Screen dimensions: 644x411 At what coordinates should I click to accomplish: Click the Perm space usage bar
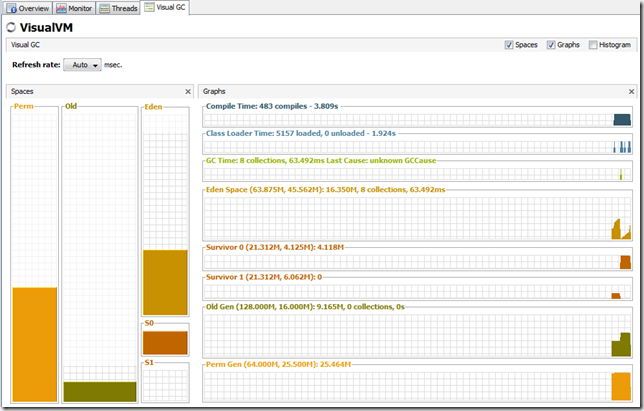(34, 344)
